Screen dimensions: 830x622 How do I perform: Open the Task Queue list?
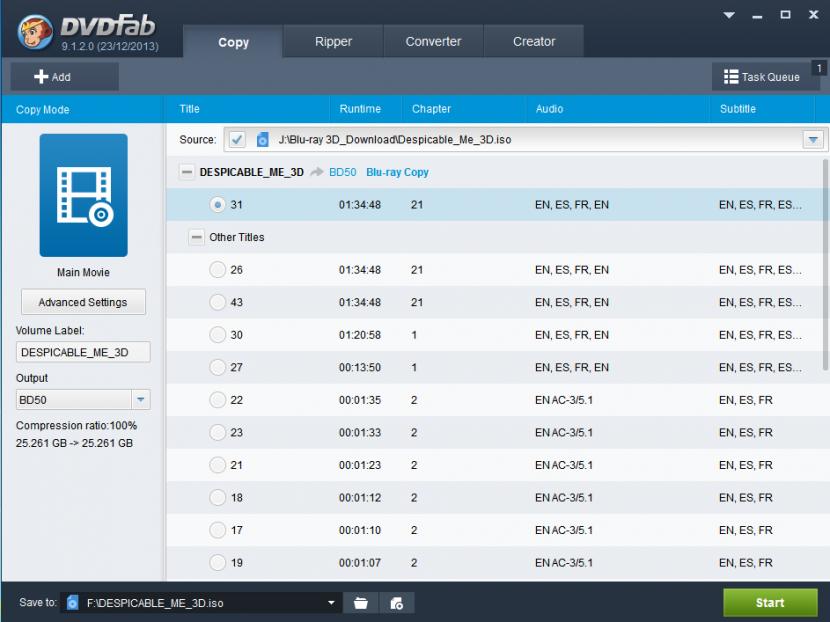tap(762, 77)
